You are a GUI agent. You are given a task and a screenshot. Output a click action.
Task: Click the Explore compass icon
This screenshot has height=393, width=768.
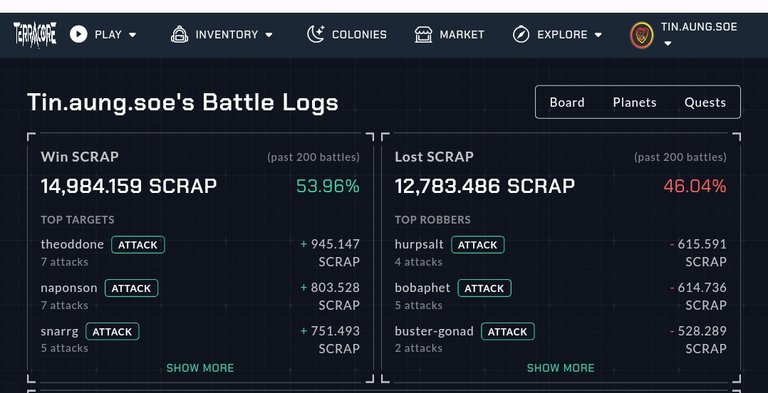pos(521,34)
